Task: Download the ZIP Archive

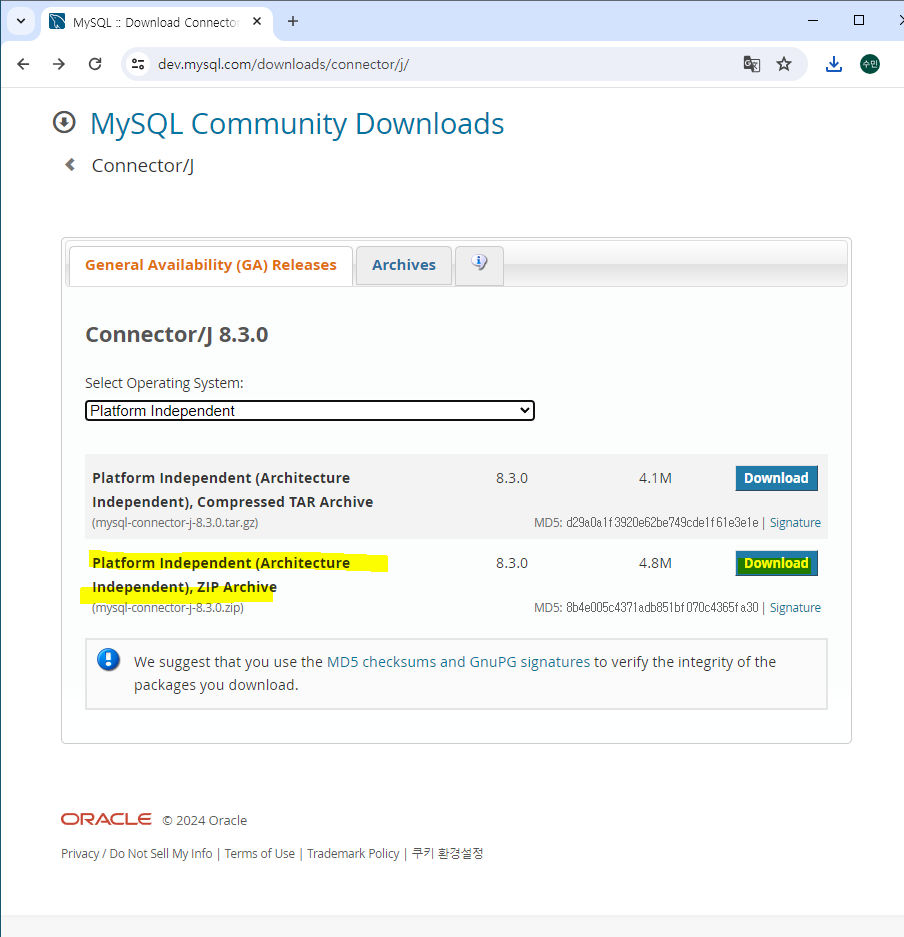Action: pos(776,563)
